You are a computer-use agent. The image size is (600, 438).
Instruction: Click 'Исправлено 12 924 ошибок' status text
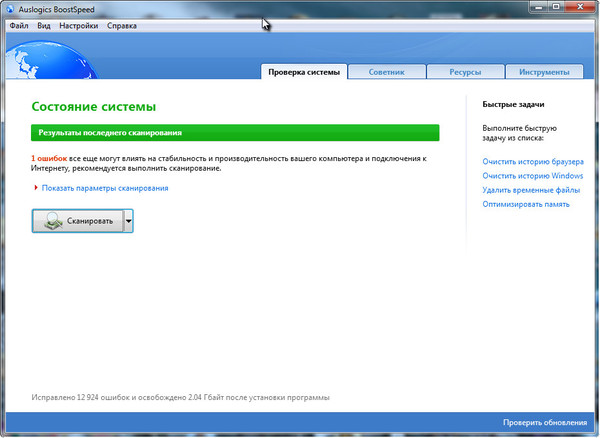[80, 397]
